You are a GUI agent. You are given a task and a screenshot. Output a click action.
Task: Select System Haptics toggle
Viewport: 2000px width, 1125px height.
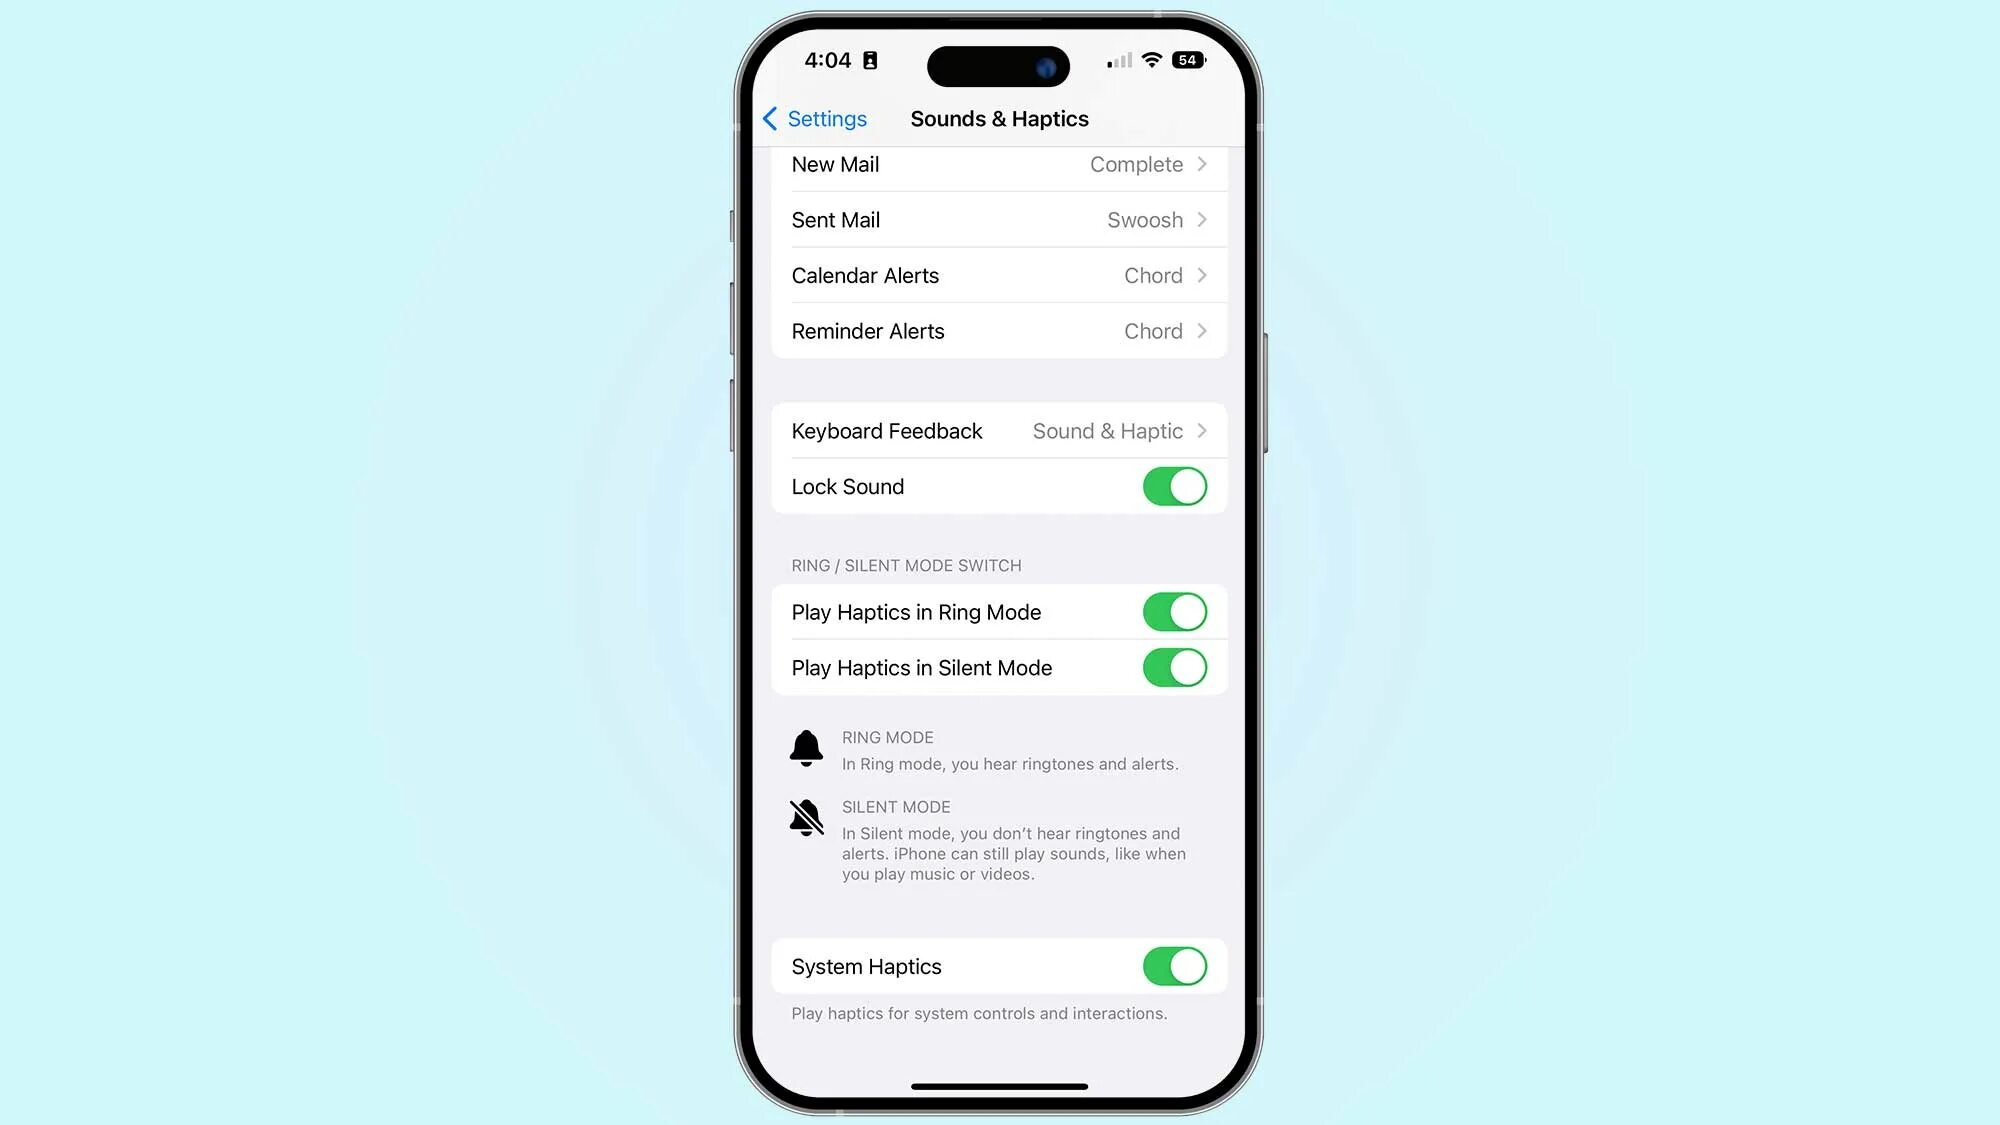pyautogui.click(x=1174, y=966)
